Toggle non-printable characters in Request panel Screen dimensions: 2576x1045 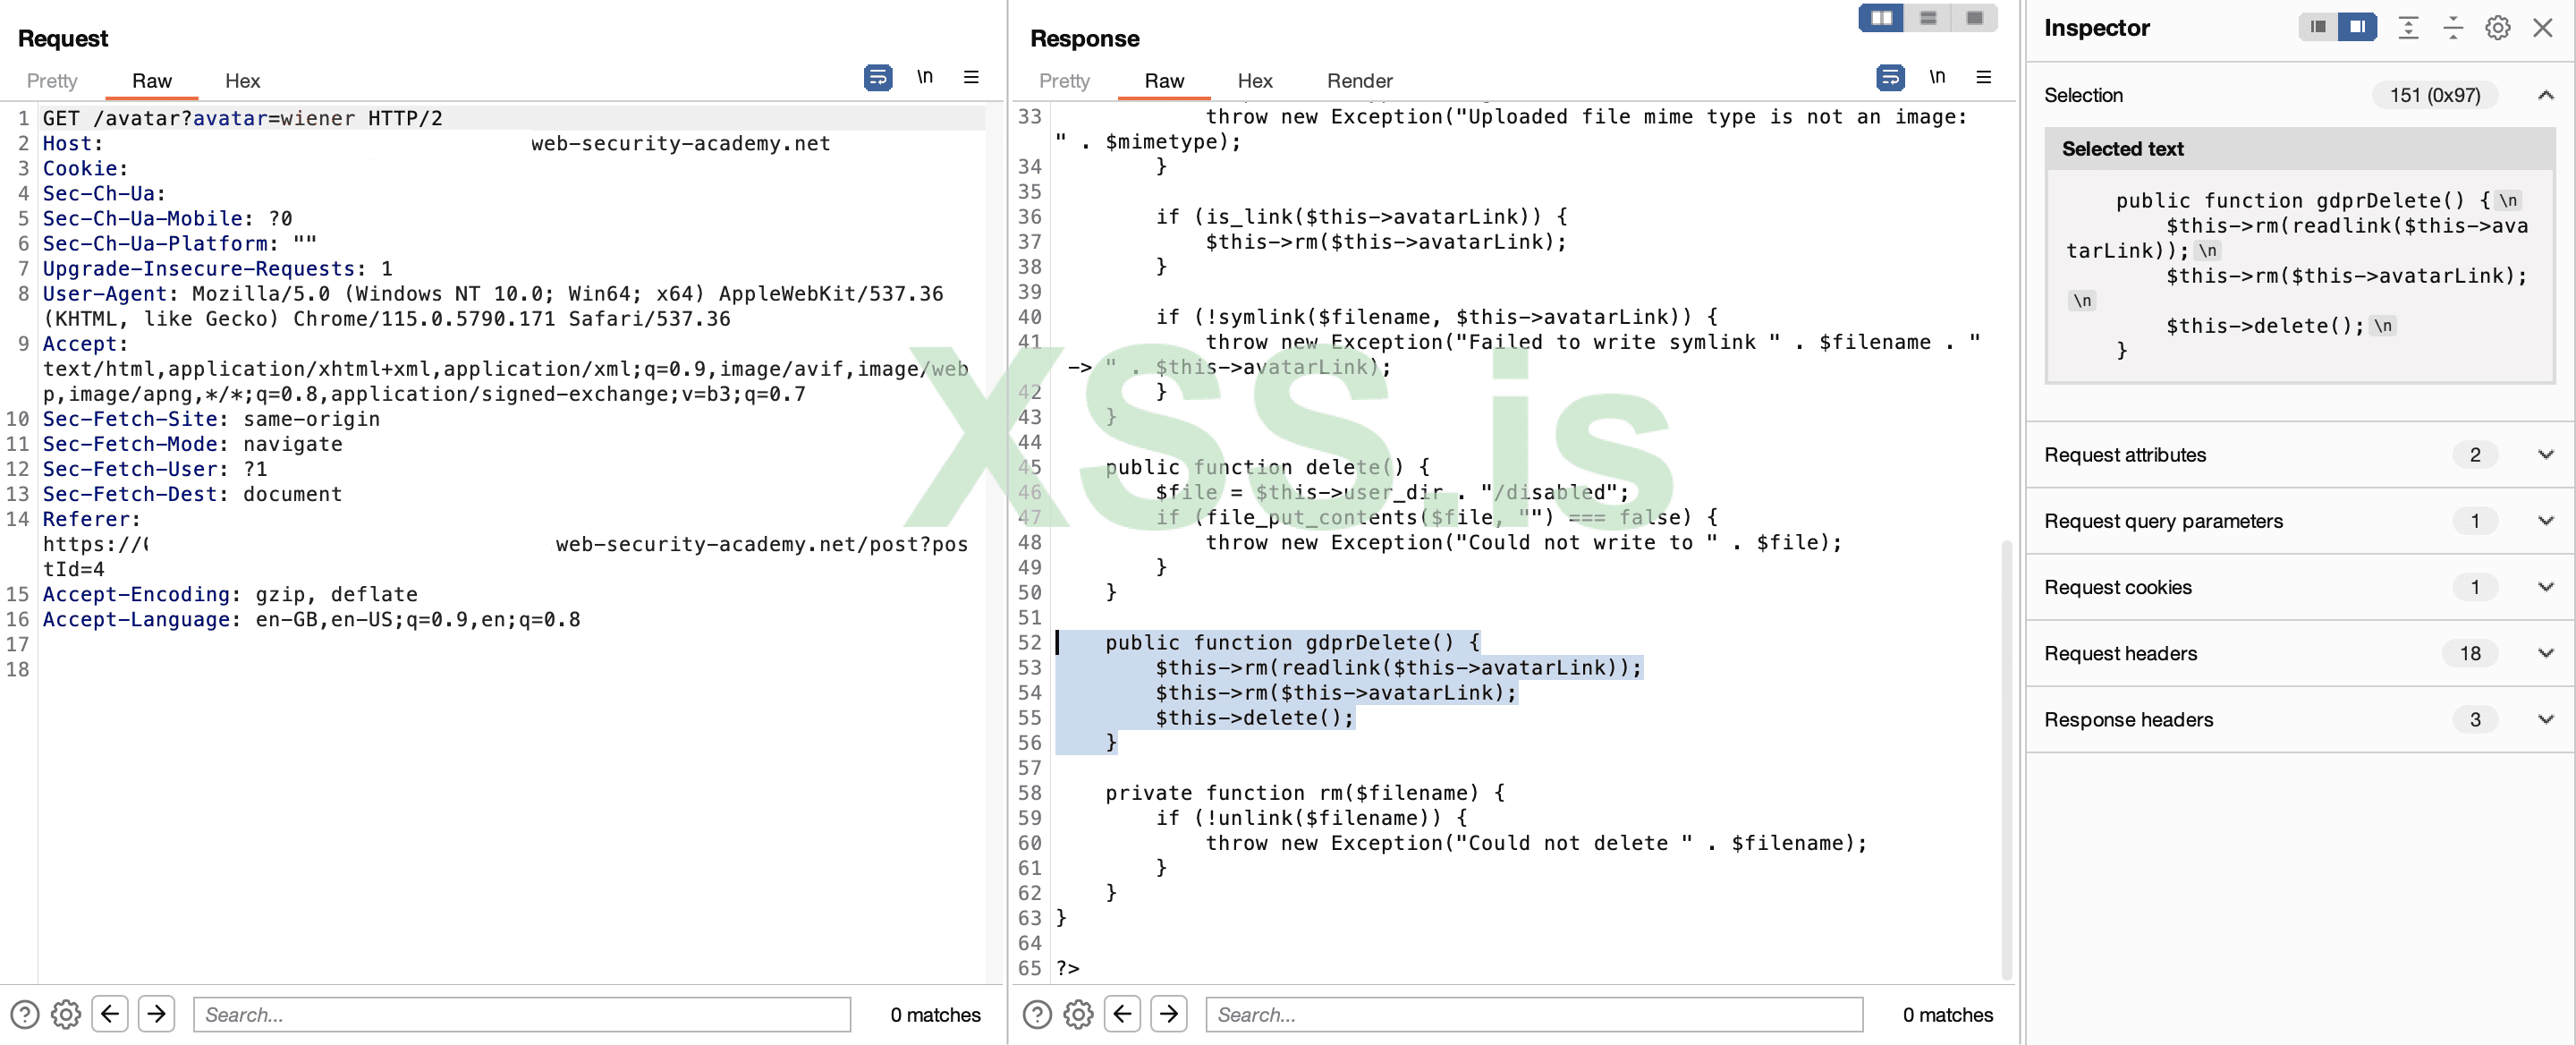pos(924,77)
